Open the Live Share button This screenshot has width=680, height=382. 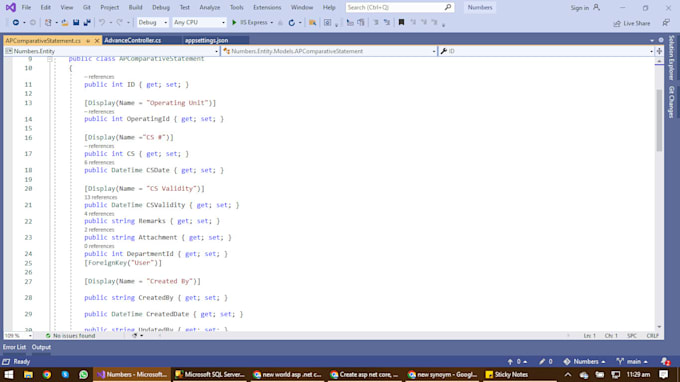[632, 23]
